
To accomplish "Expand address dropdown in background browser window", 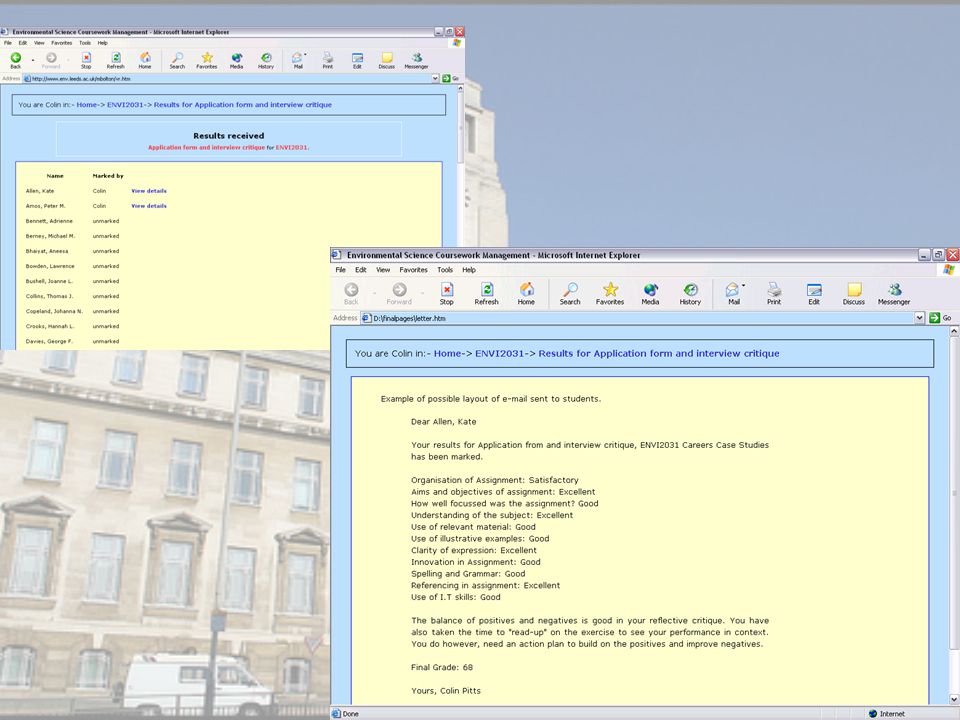I will pos(435,78).
